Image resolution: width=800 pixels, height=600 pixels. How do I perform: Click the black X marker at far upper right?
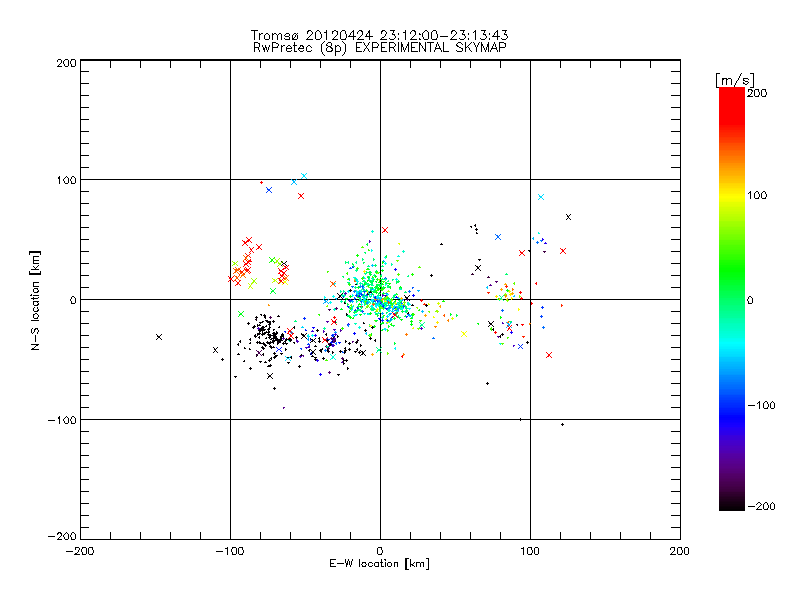[x=569, y=217]
